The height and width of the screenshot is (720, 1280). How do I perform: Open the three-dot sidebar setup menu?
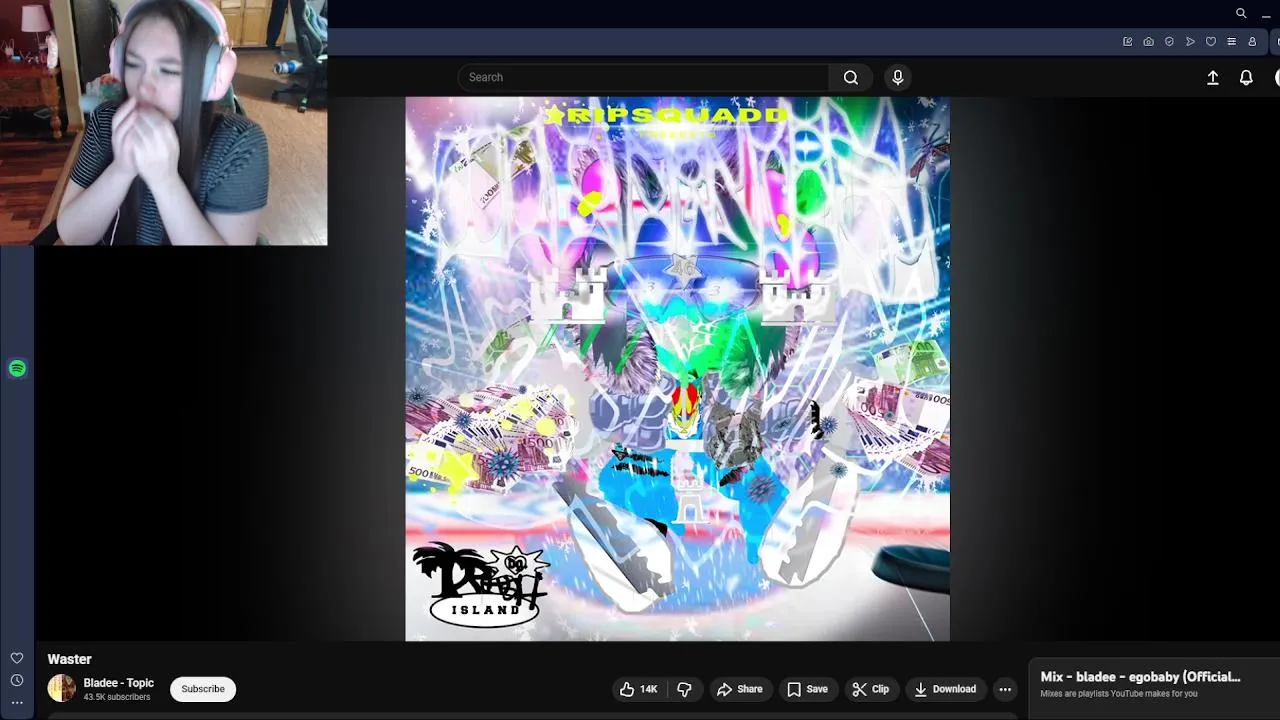tap(17, 702)
